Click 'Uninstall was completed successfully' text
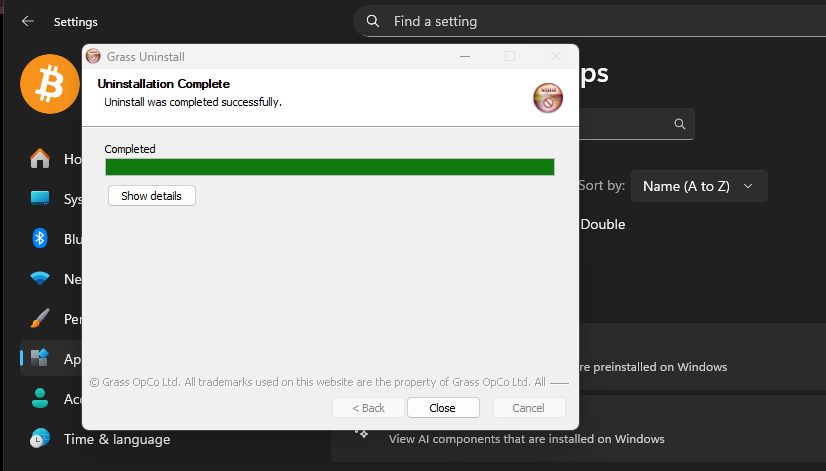The height and width of the screenshot is (471, 826). pyautogui.click(x=193, y=102)
